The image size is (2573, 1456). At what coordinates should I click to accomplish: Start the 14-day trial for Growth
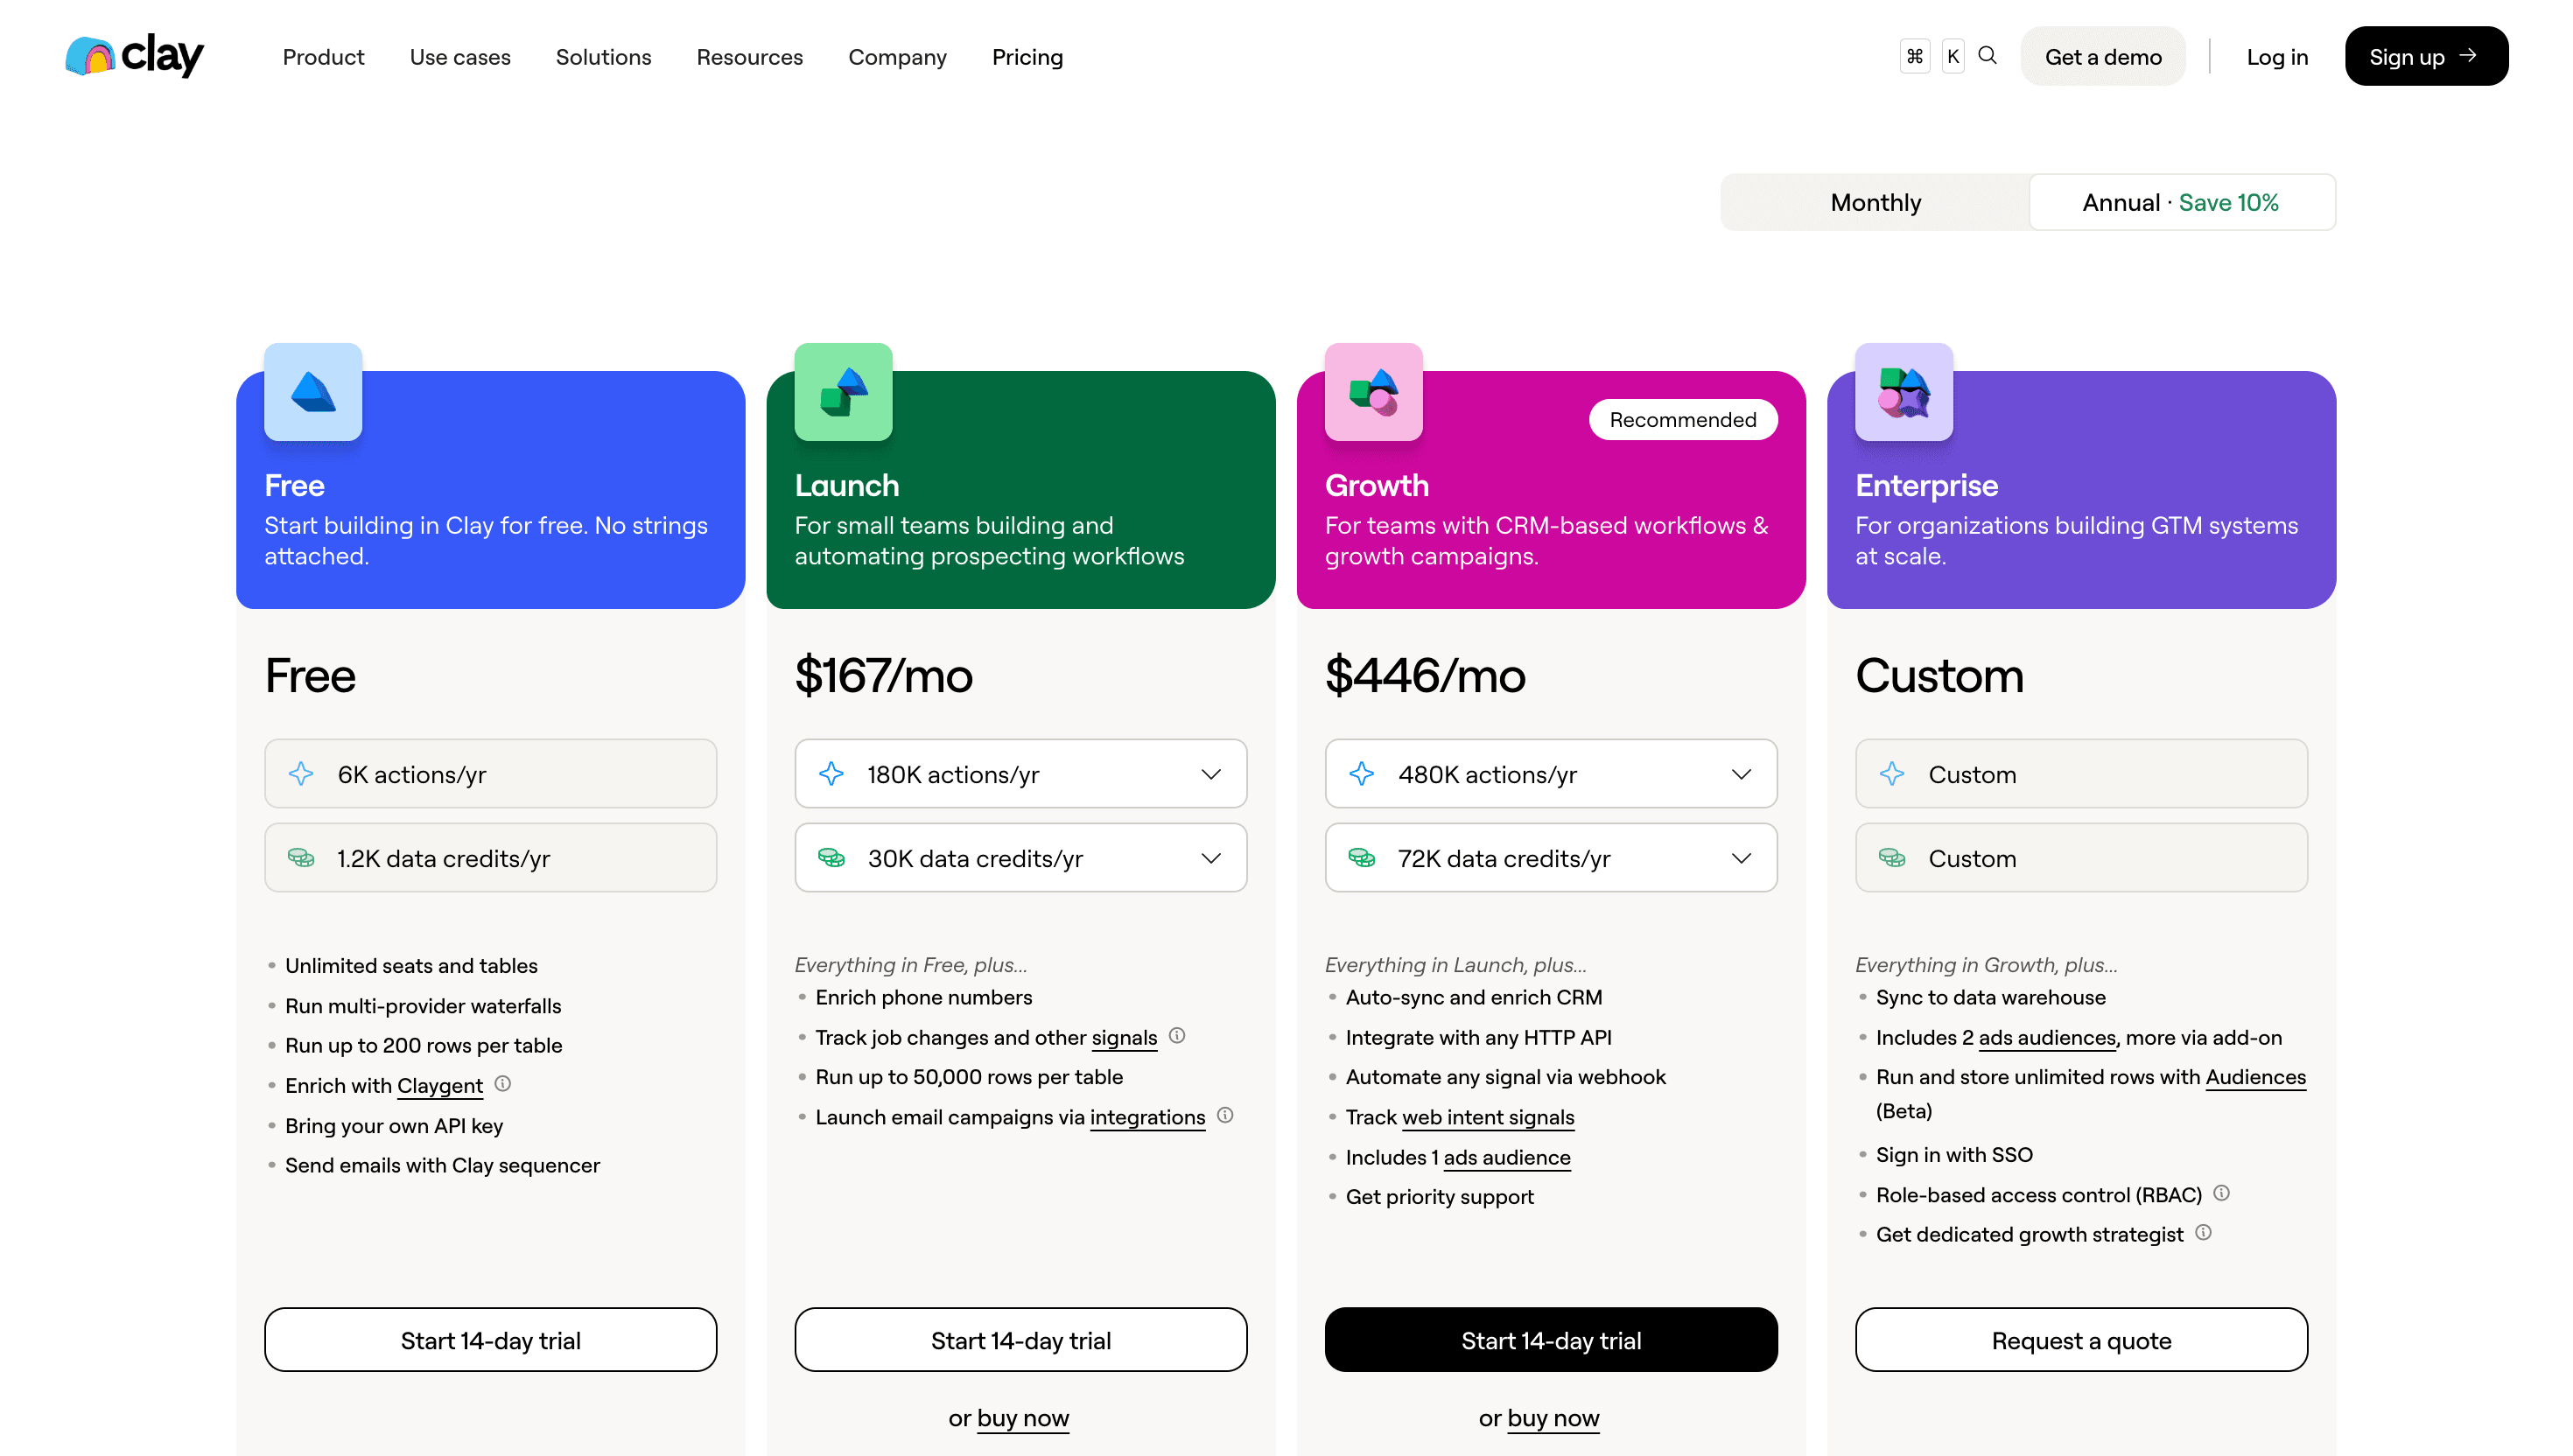click(1550, 1340)
